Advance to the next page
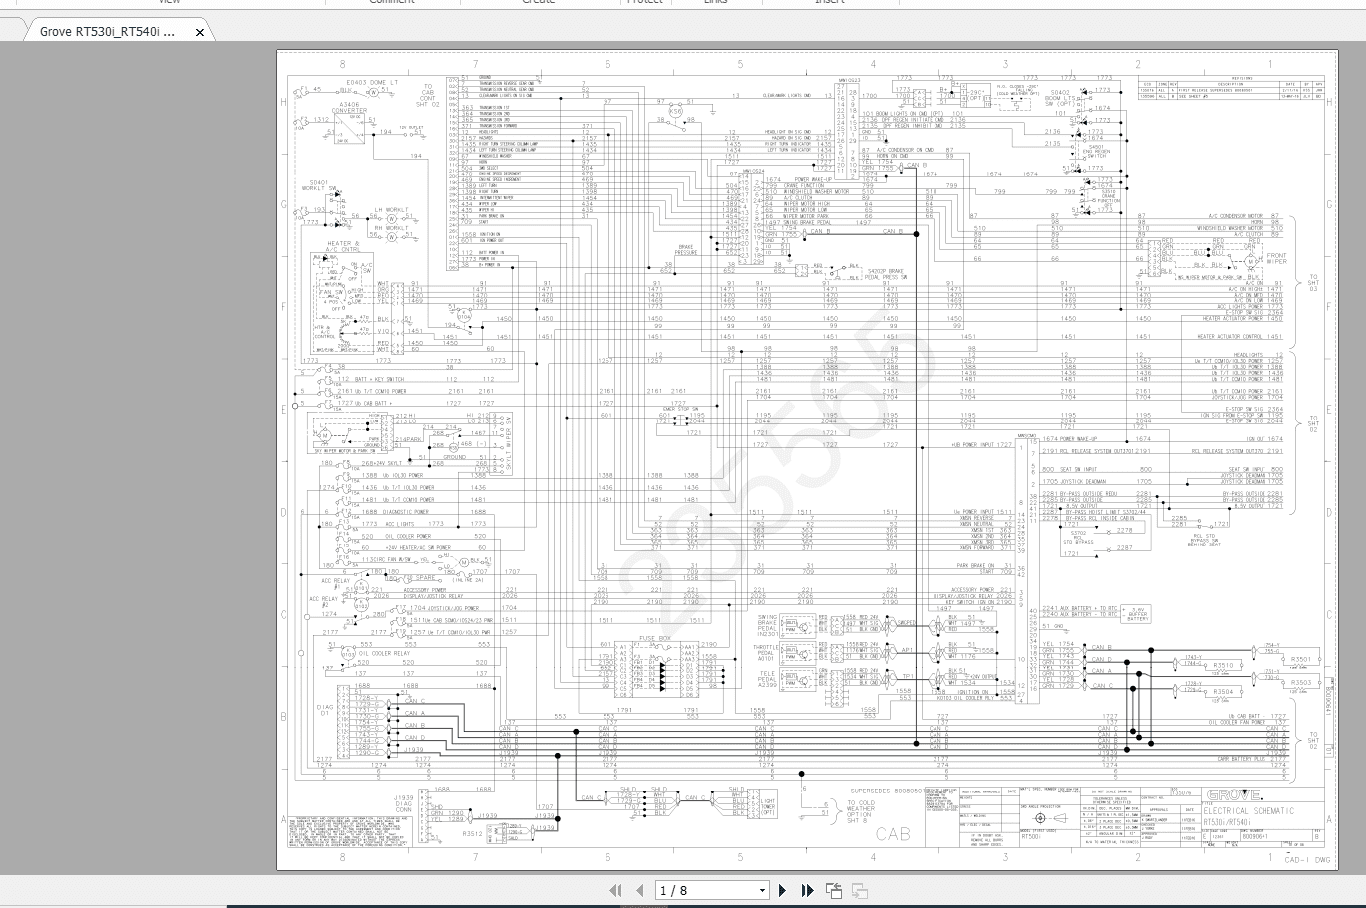Viewport: 1366px width, 908px height. (x=783, y=890)
